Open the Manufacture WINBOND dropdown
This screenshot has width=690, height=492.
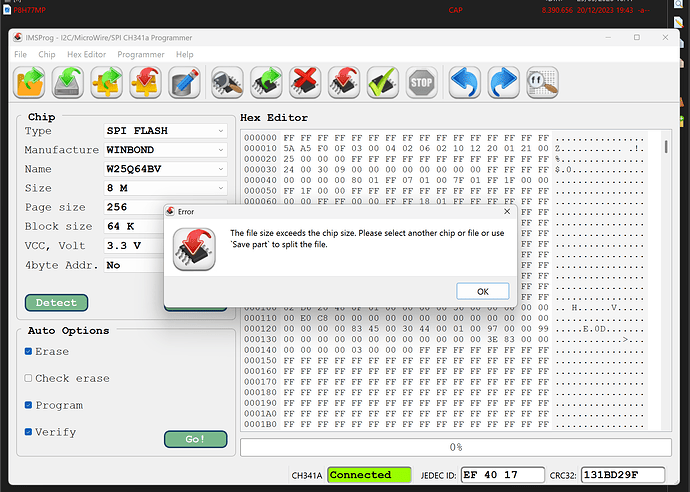click(x=165, y=150)
